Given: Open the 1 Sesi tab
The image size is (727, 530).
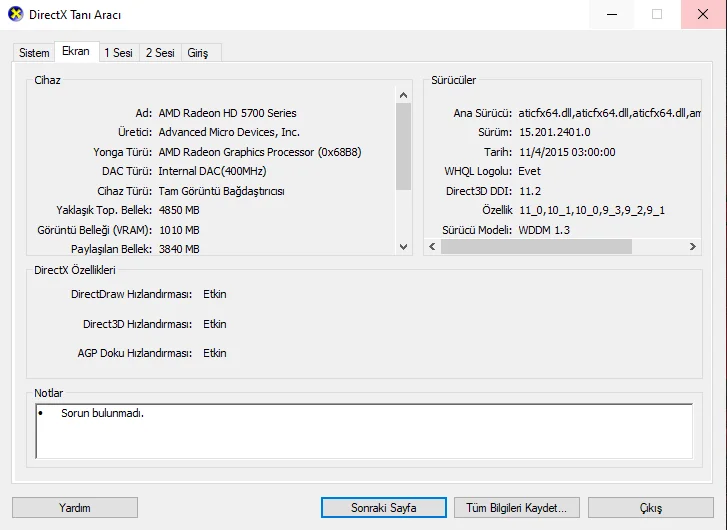Looking at the screenshot, I should [x=118, y=53].
